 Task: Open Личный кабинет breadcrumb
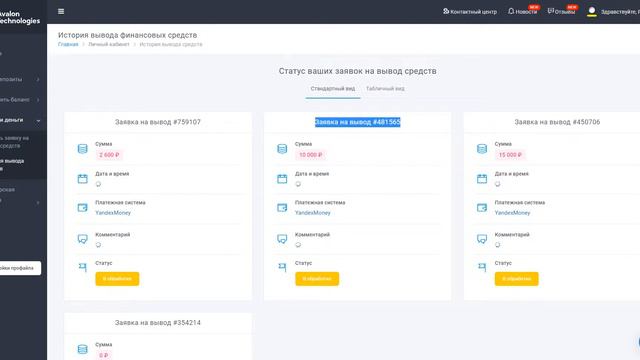109,44
